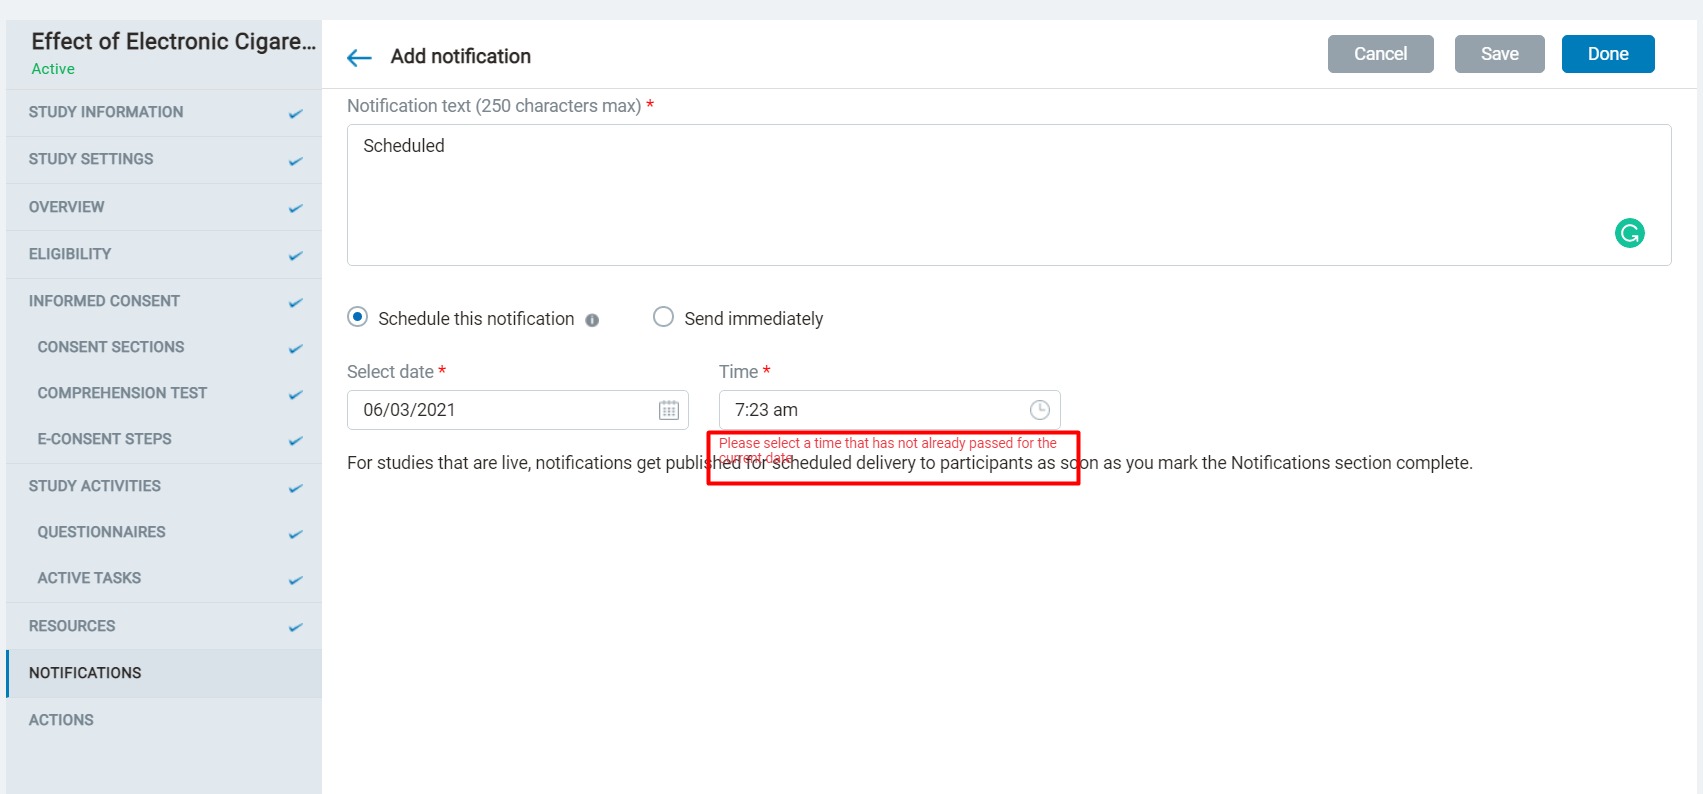This screenshot has width=1703, height=794.
Task: Open Study Settings section
Action: point(164,159)
